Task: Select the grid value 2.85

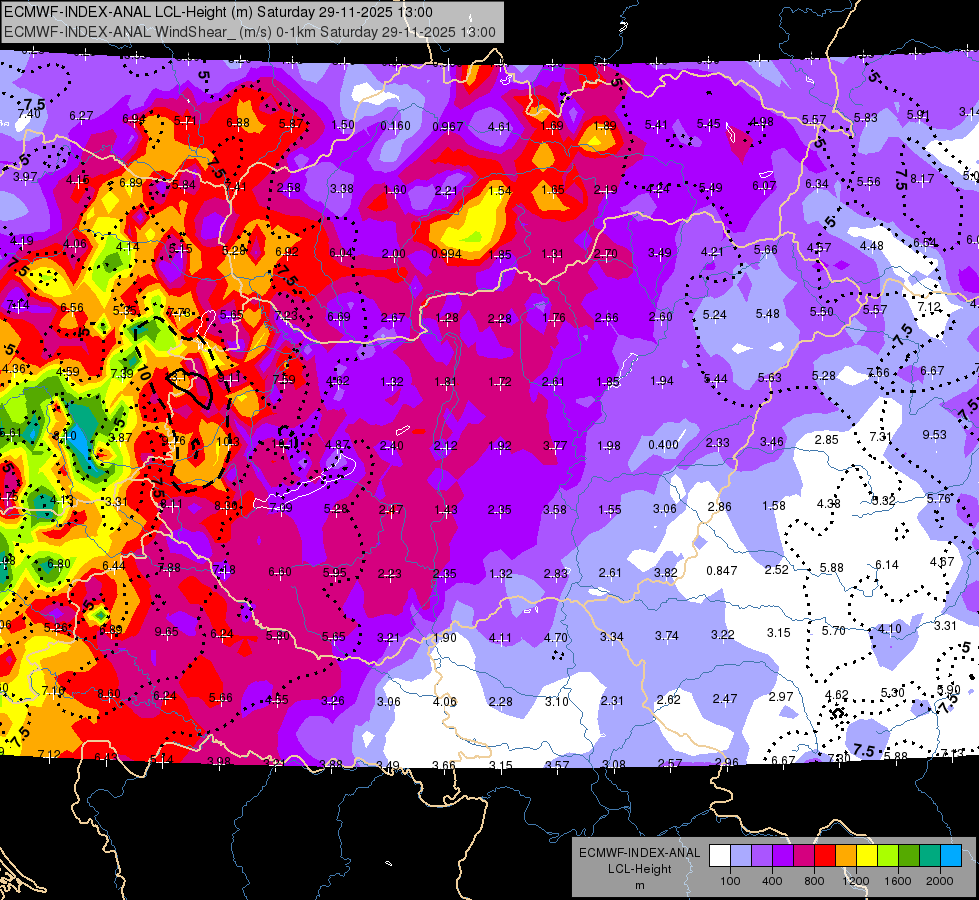Action: pyautogui.click(x=826, y=440)
